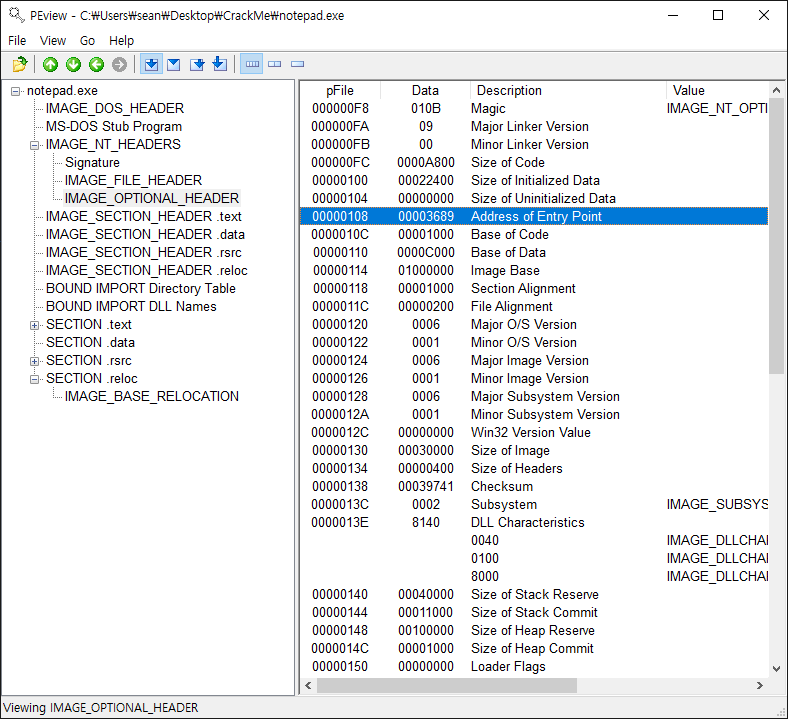Click the Description column header
The height and width of the screenshot is (719, 788).
pos(568,90)
